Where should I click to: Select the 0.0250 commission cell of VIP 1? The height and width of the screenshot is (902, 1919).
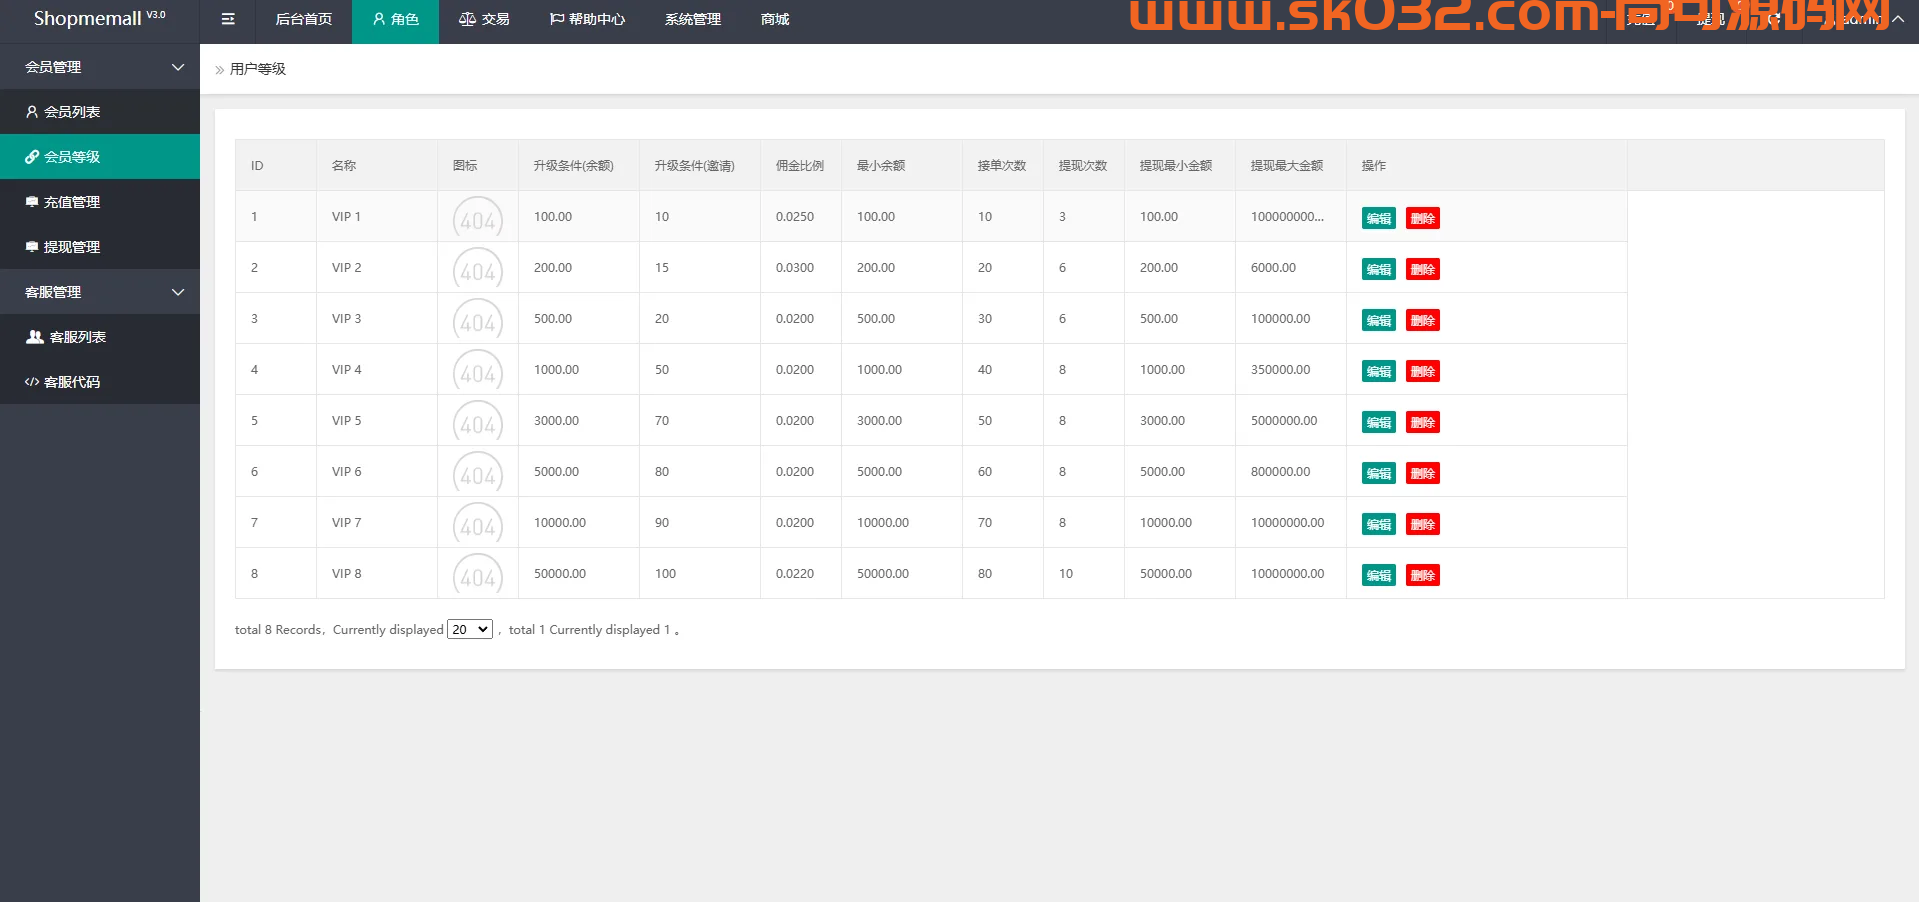coord(801,216)
